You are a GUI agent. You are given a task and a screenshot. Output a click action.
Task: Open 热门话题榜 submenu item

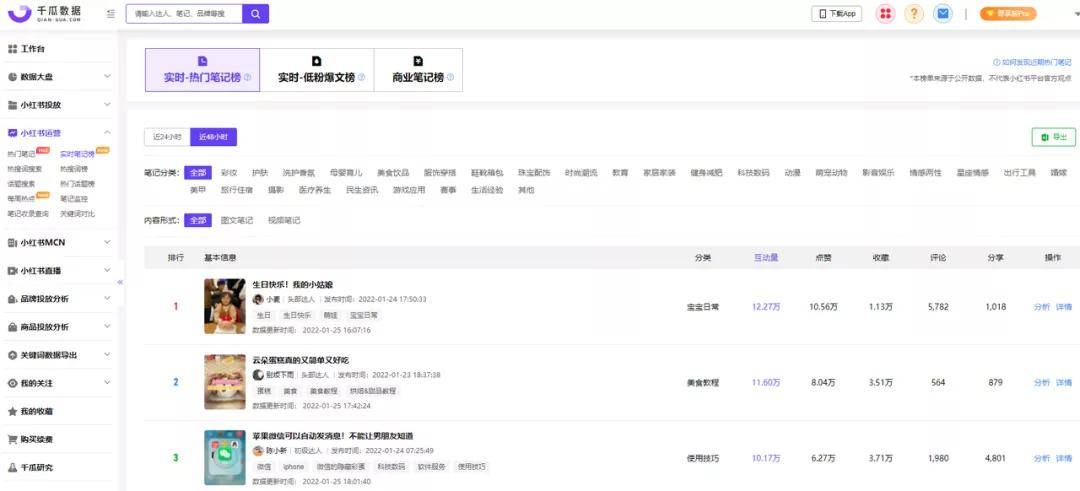77,184
